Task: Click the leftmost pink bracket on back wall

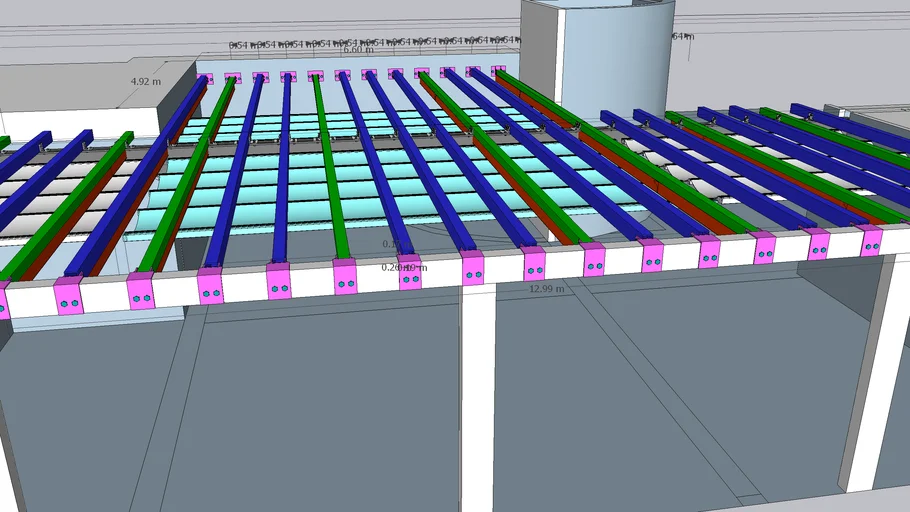Action: [206, 78]
